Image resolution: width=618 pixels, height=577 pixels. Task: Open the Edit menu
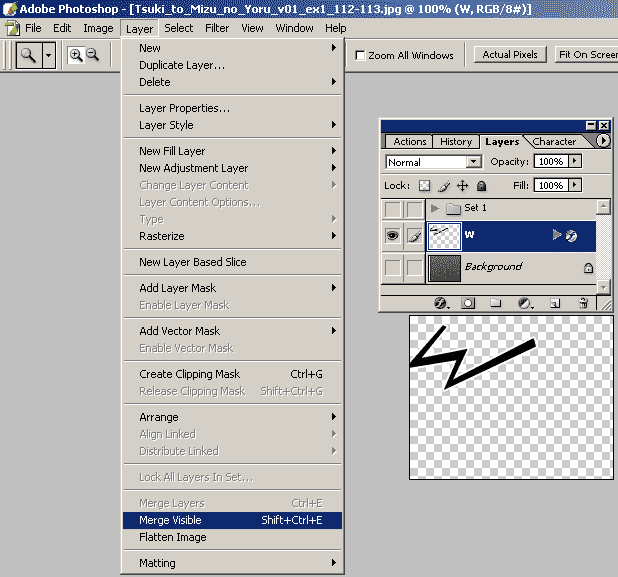[62, 28]
